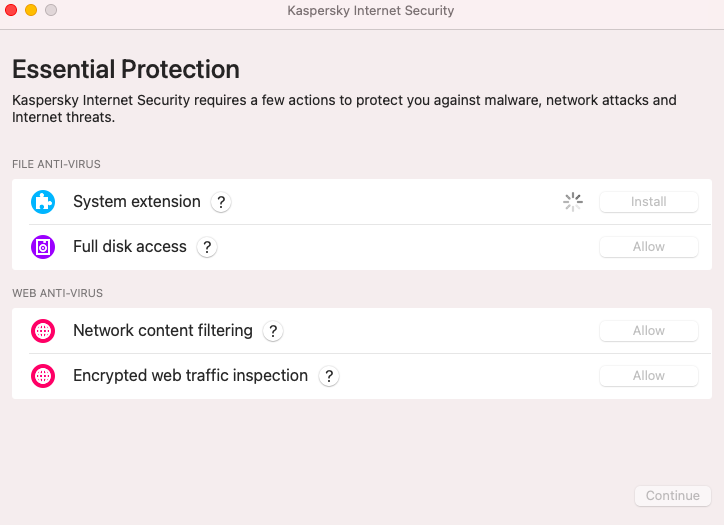Click the Essential Protection heading
724x525 pixels.
126,70
